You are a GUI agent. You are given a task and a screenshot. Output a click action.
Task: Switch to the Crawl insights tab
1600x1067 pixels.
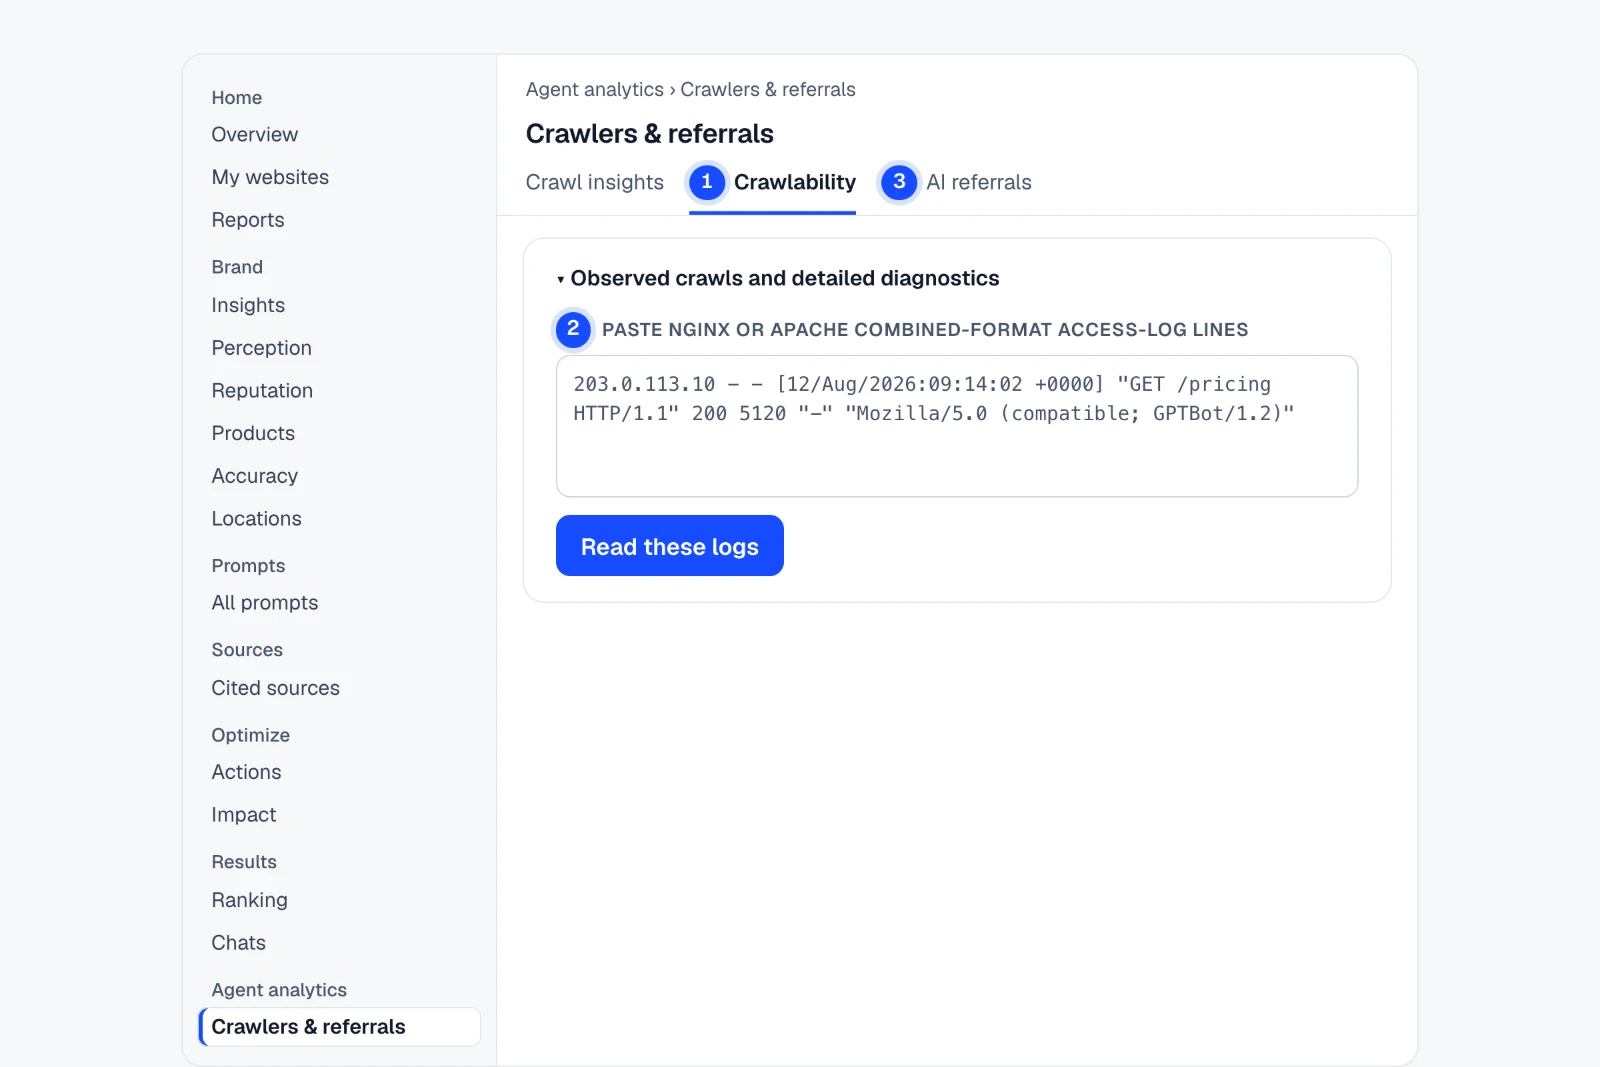point(595,182)
